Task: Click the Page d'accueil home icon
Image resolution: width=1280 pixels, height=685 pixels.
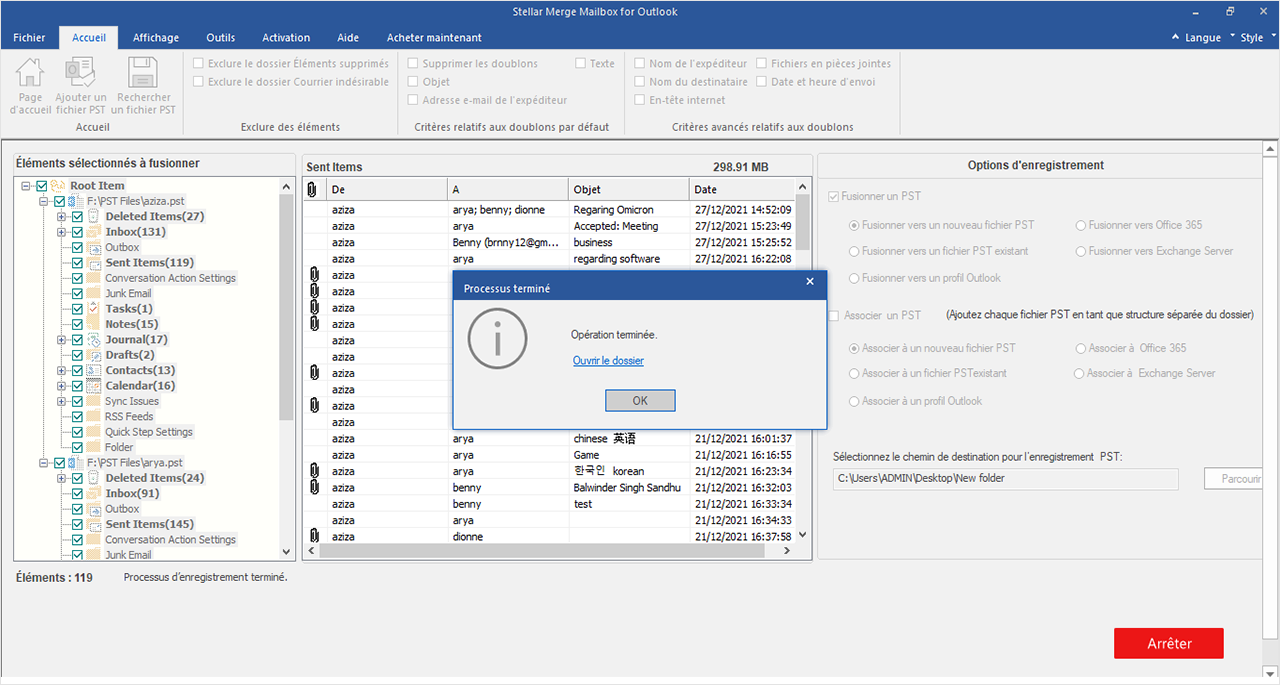Action: 30,73
